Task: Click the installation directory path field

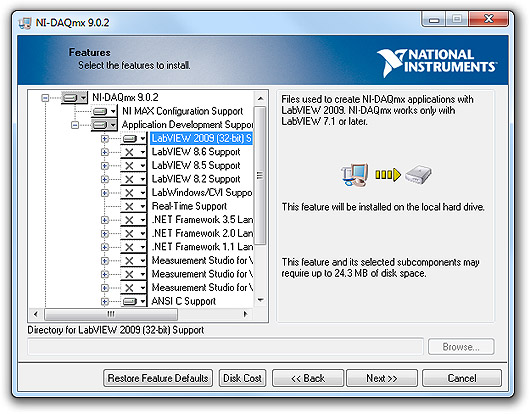Action: [x=225, y=347]
